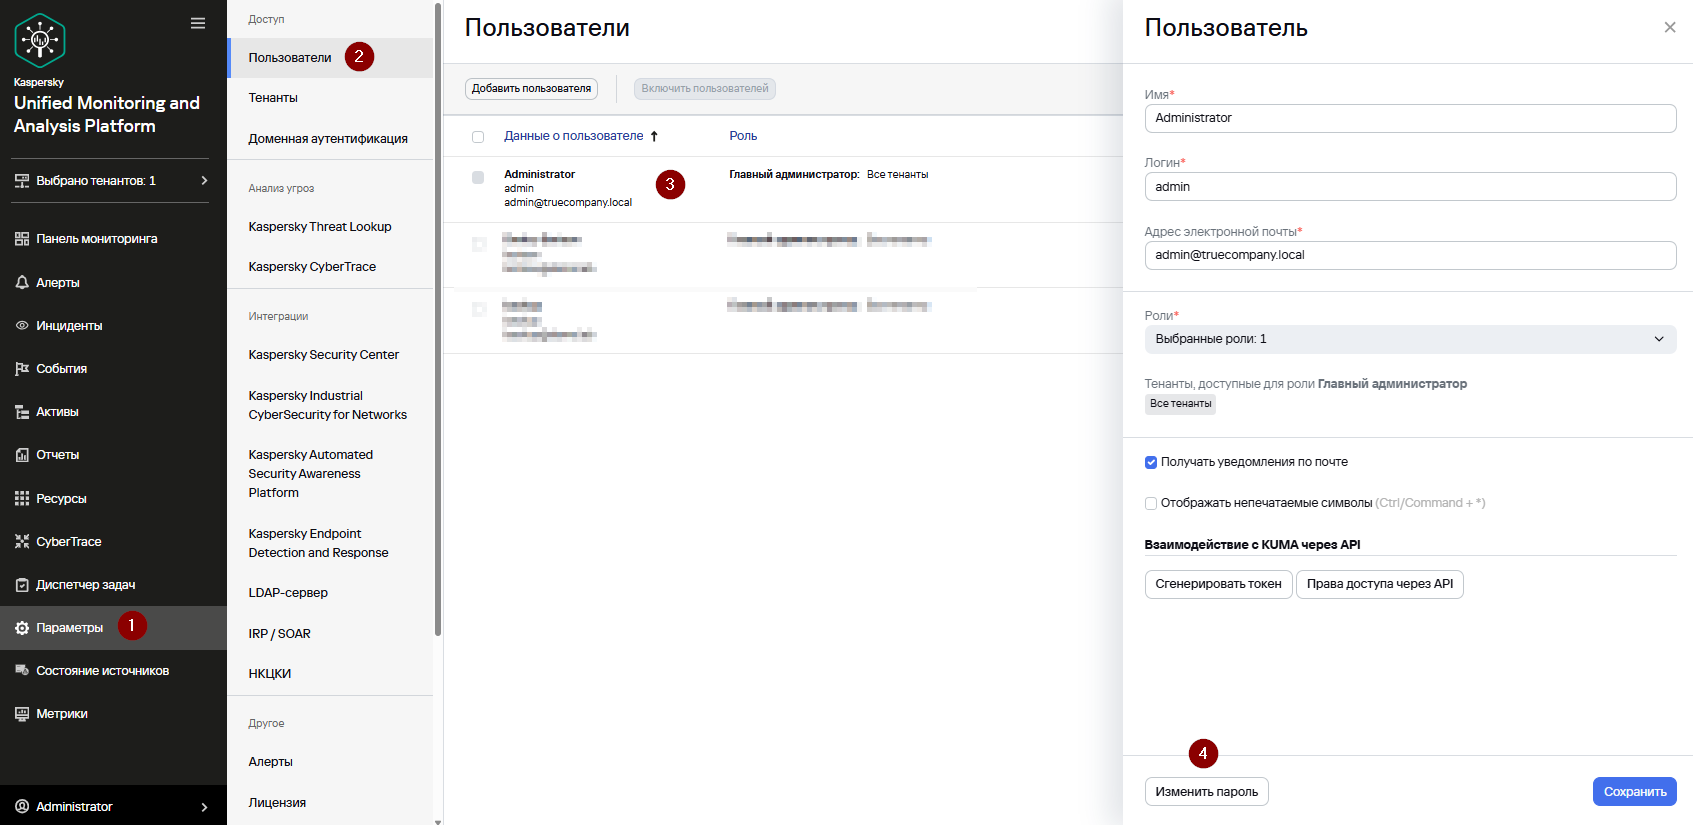Screen dimensions: 1693x825
Task: Click Добавить пользователя button
Action: [x=531, y=89]
